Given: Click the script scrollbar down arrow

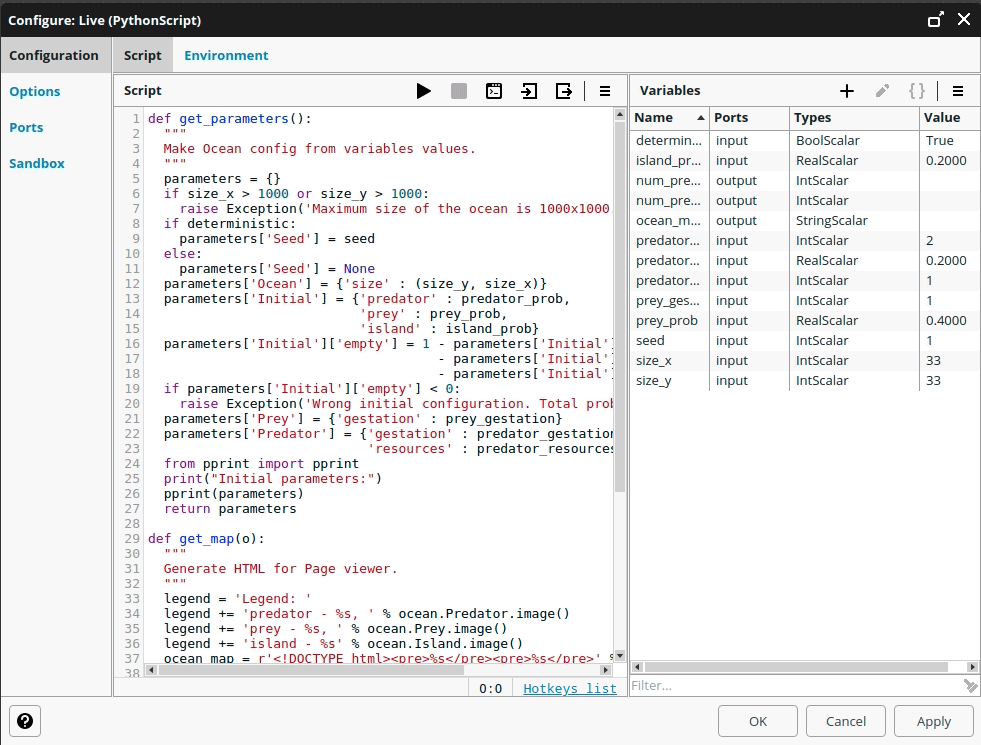Looking at the screenshot, I should (620, 656).
